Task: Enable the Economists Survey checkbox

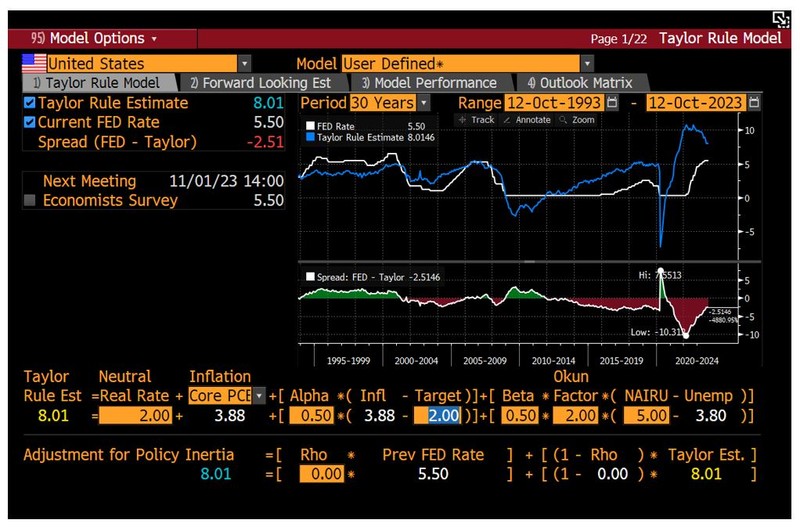Action: 29,200
